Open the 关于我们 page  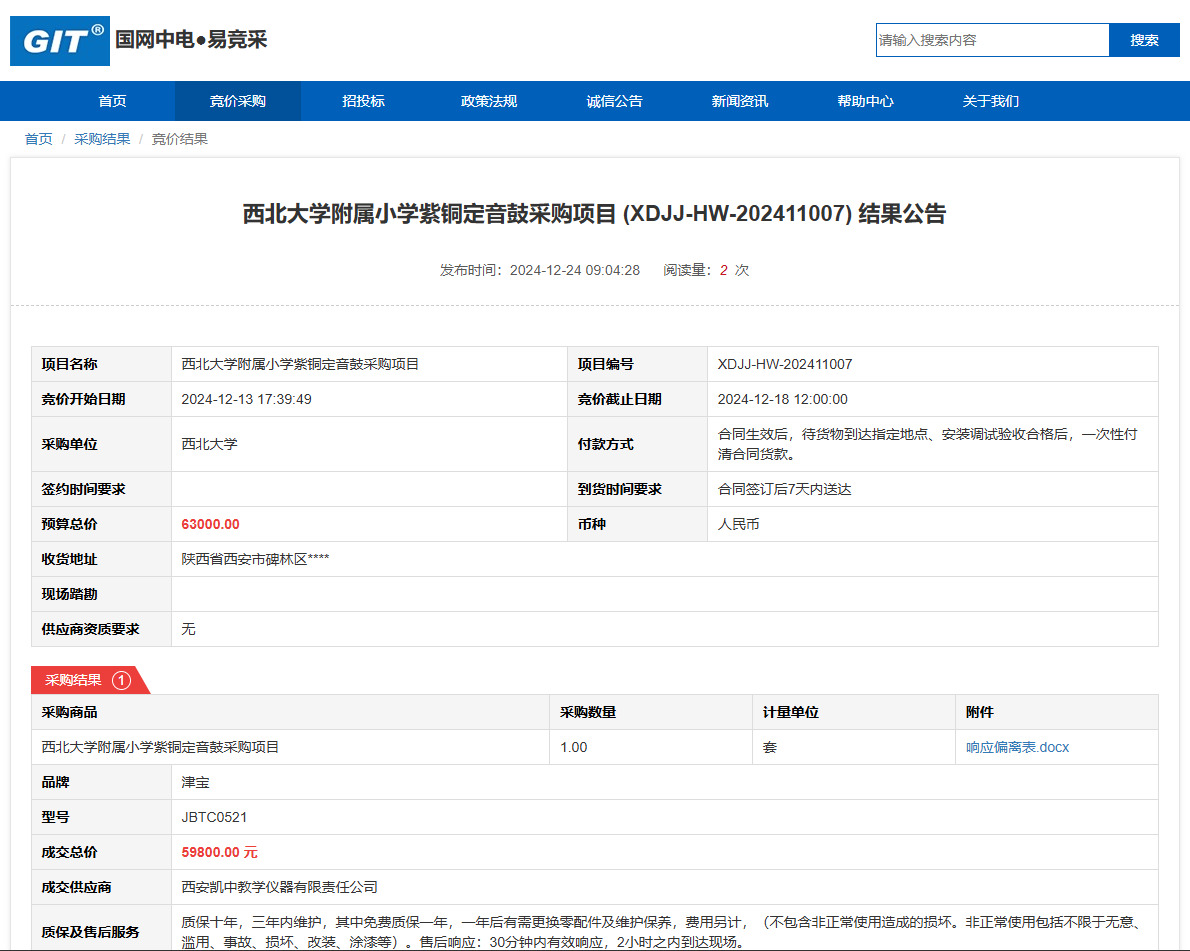point(990,101)
